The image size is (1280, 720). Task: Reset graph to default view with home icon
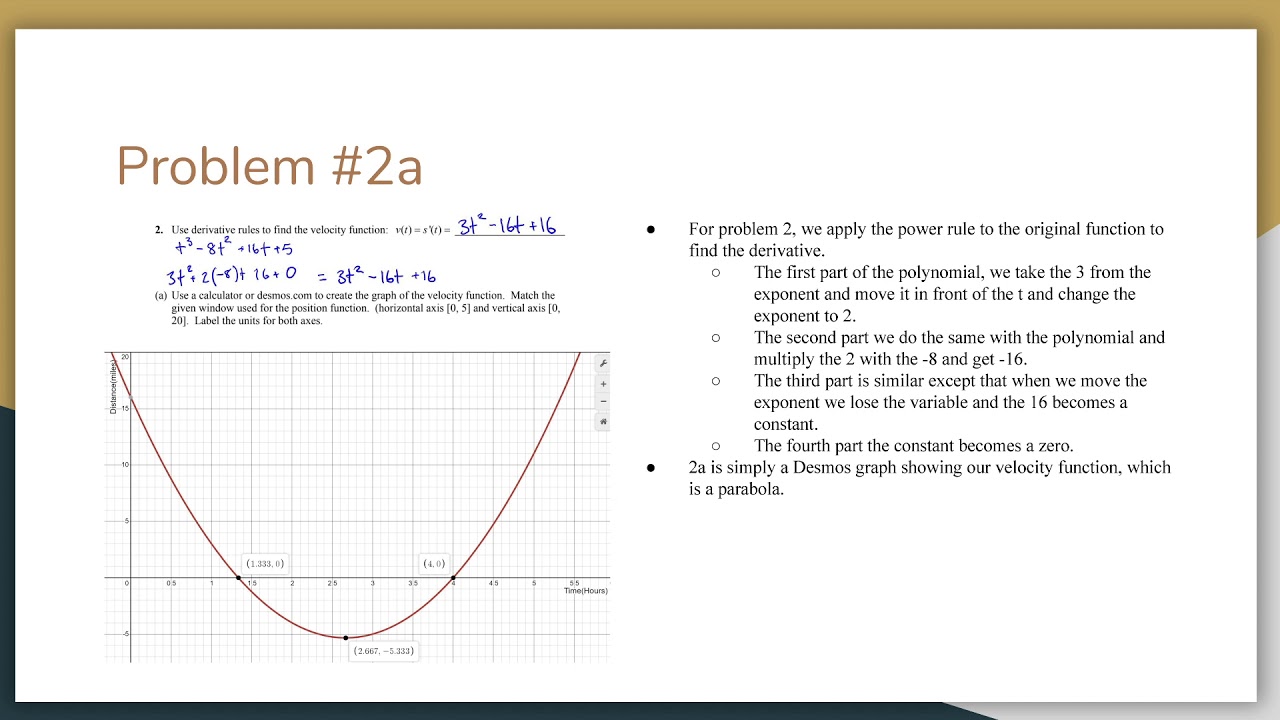pyautogui.click(x=603, y=422)
